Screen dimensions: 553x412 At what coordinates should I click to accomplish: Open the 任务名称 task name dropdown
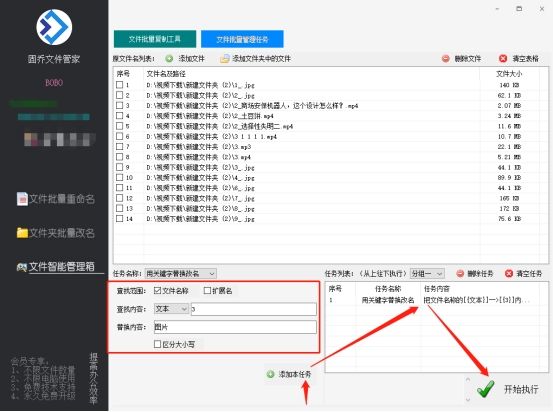[x=181, y=273]
